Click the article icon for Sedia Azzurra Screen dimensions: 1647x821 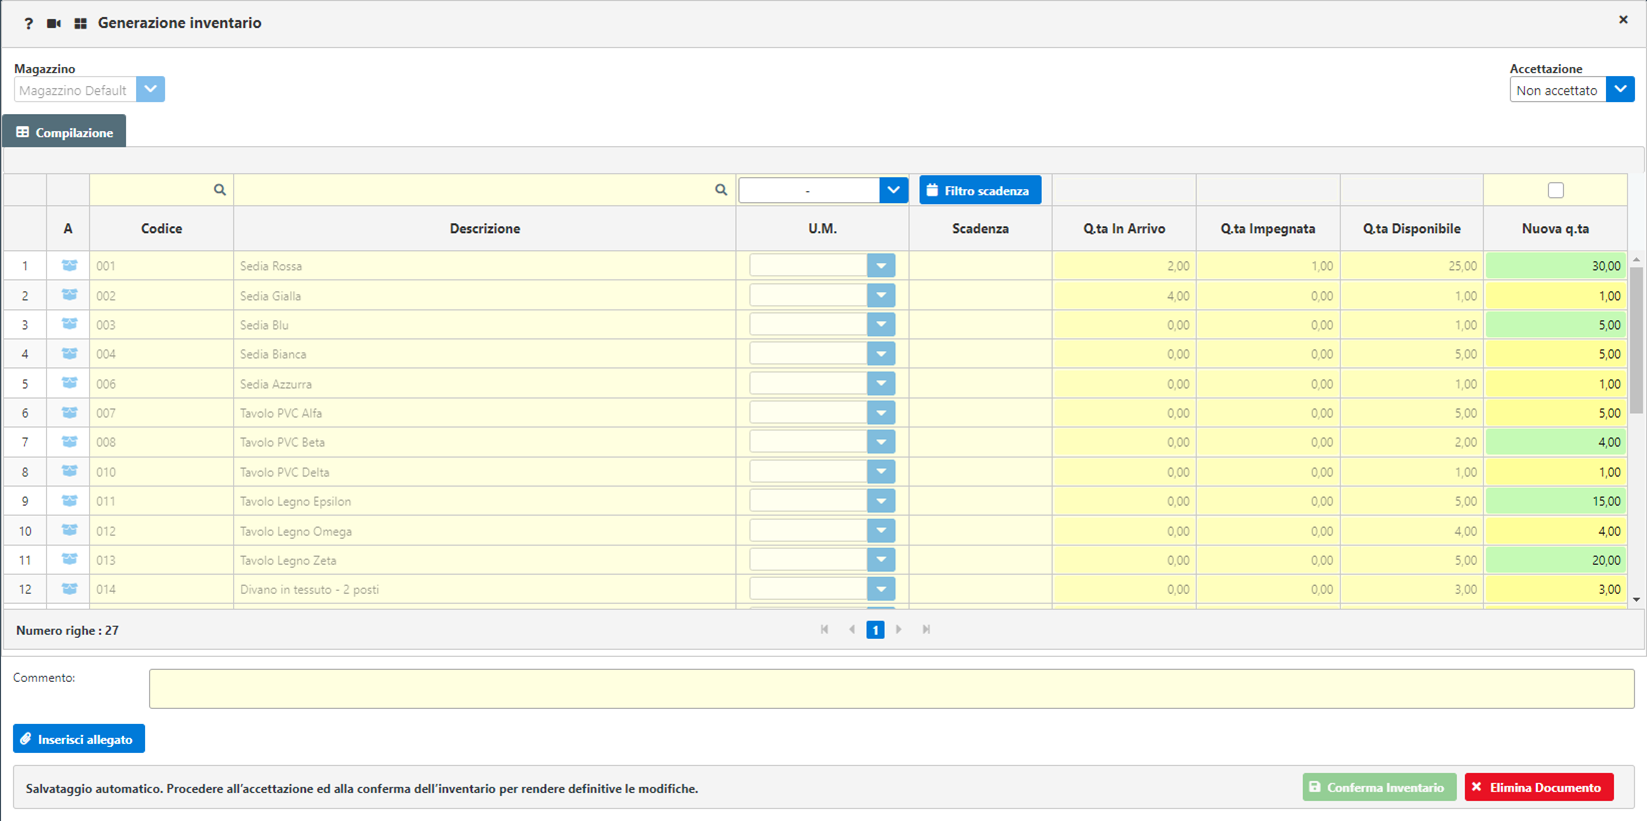point(69,383)
